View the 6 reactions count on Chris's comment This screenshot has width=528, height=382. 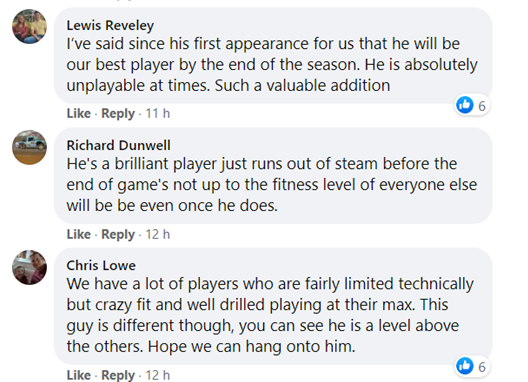[x=482, y=367]
